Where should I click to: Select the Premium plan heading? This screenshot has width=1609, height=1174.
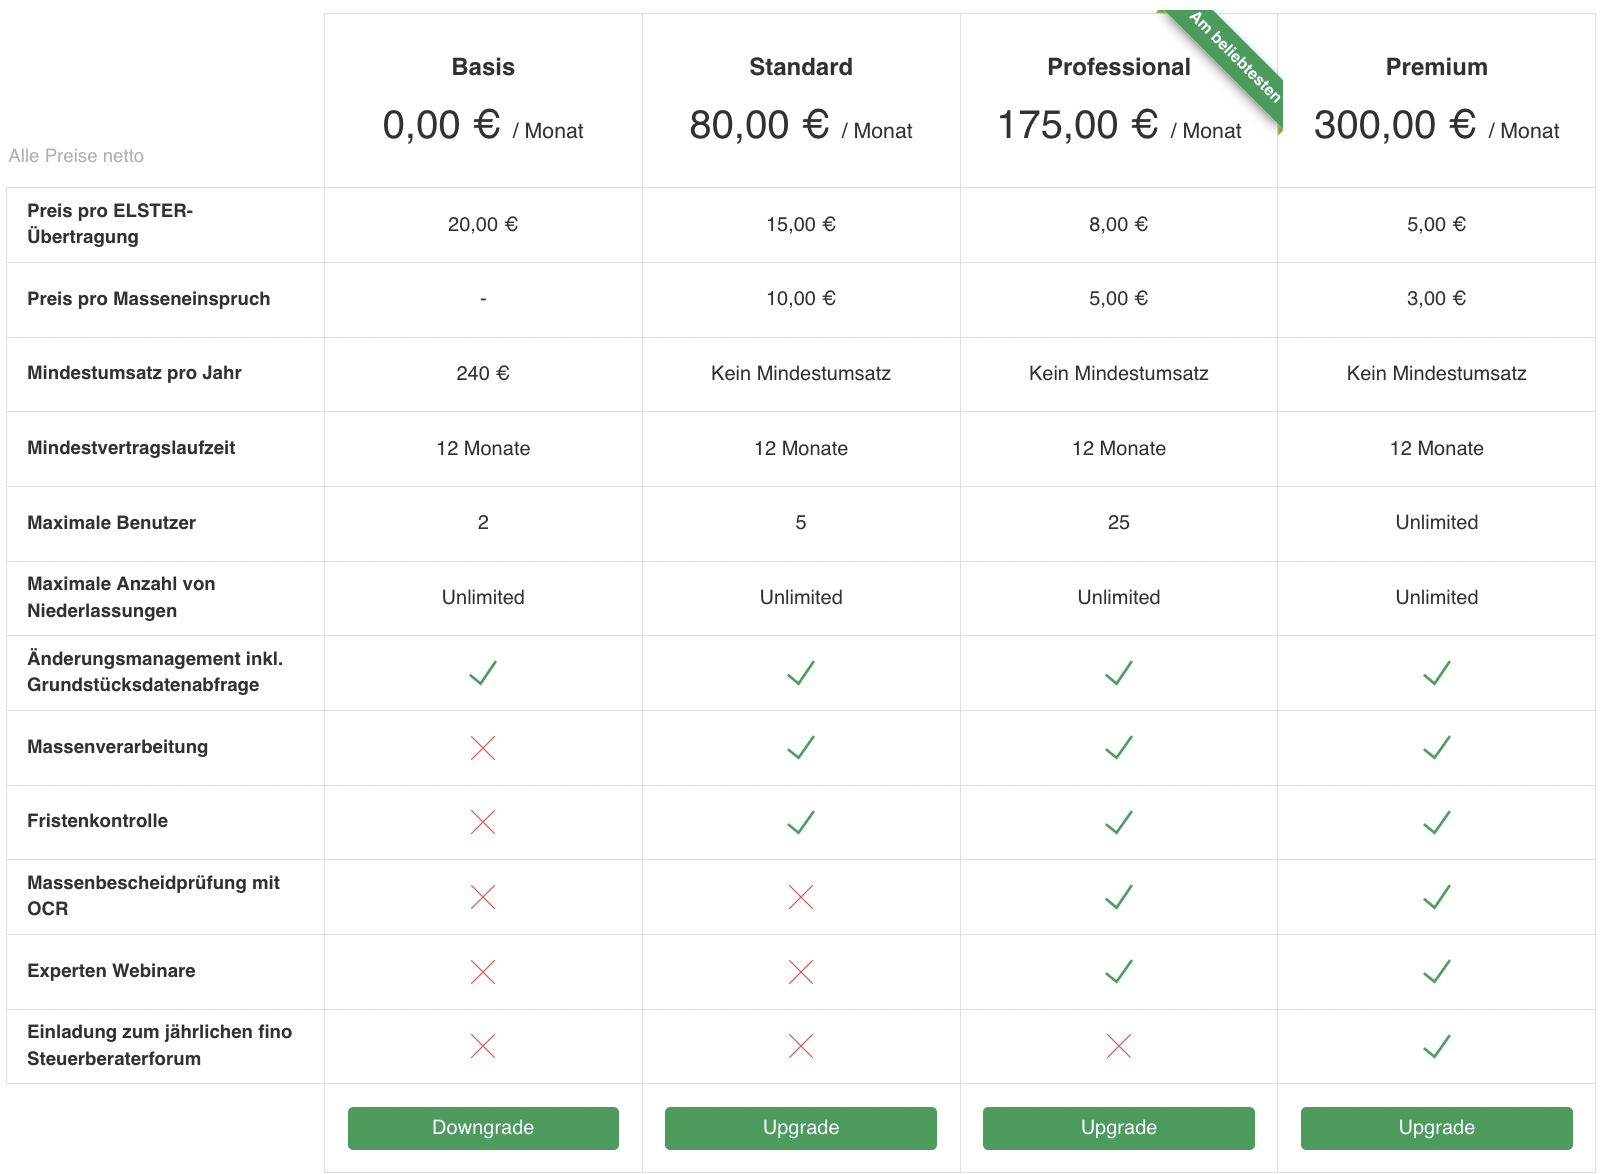click(x=1437, y=67)
